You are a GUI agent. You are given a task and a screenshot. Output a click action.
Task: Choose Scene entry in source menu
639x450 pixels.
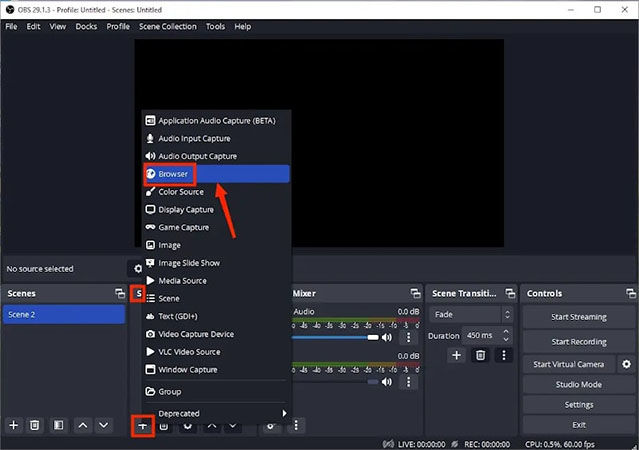[216, 298]
